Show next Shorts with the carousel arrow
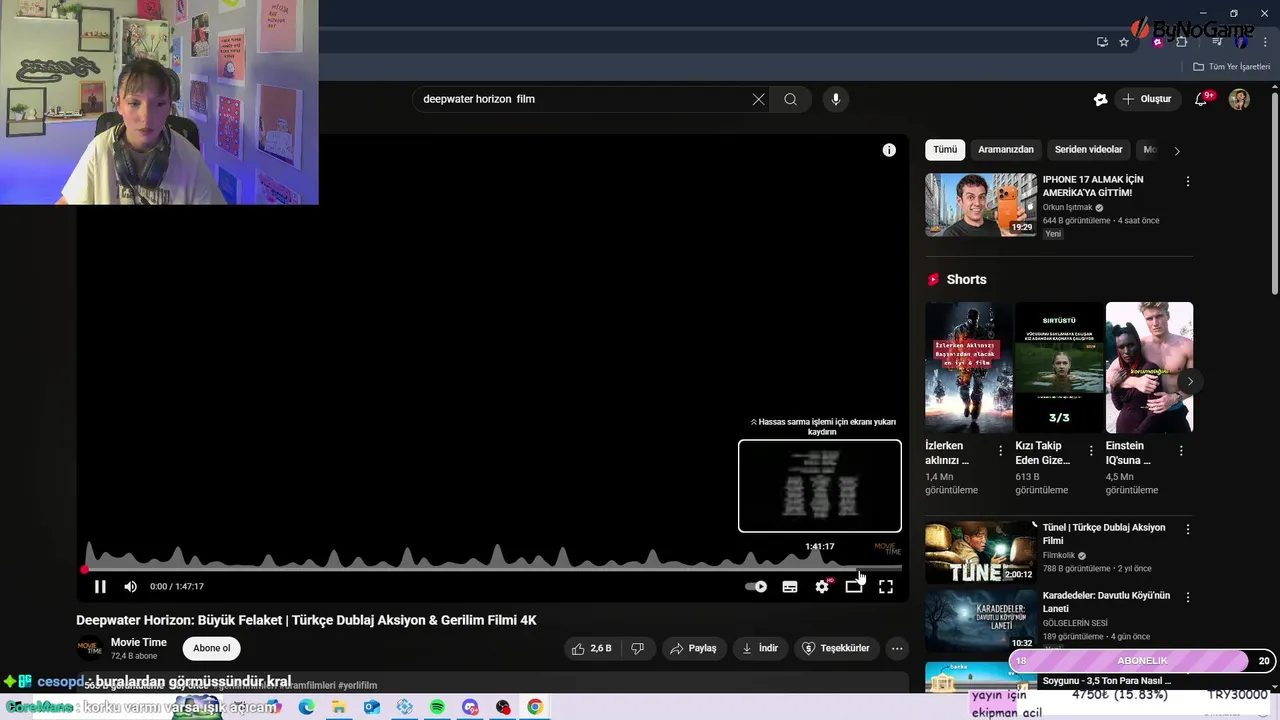The width and height of the screenshot is (1280, 720). coord(1190,381)
